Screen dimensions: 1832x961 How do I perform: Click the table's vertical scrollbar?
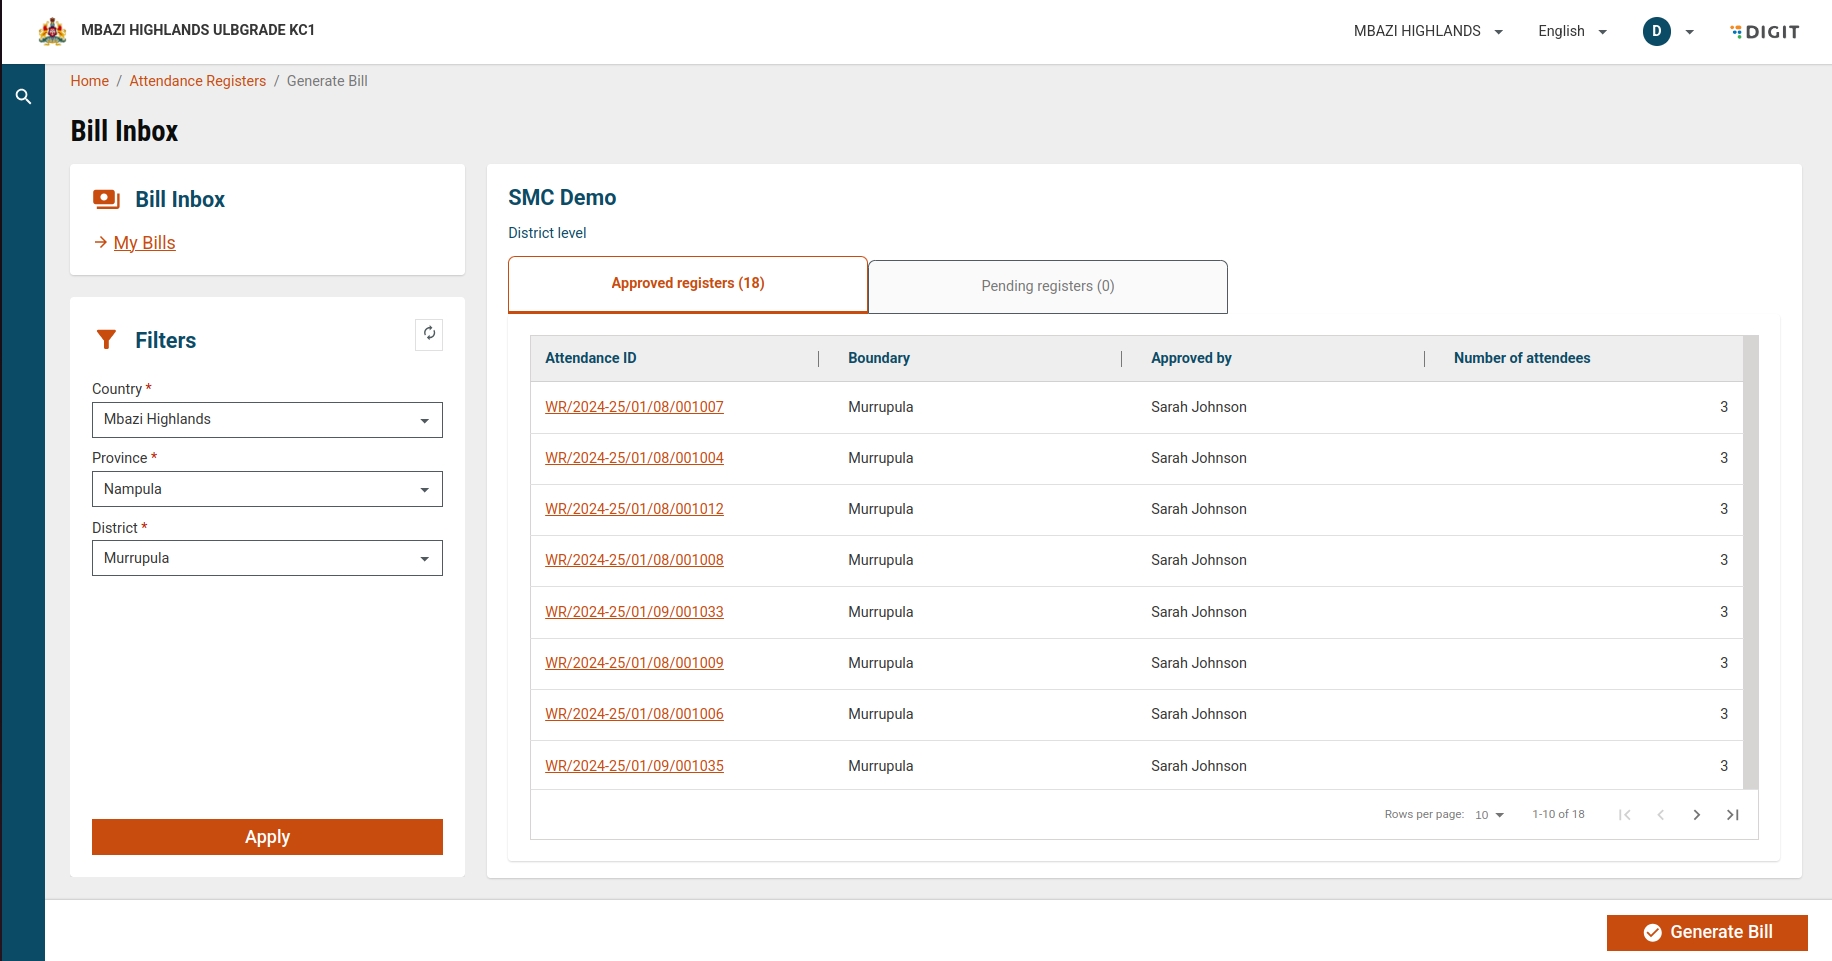(x=1750, y=562)
